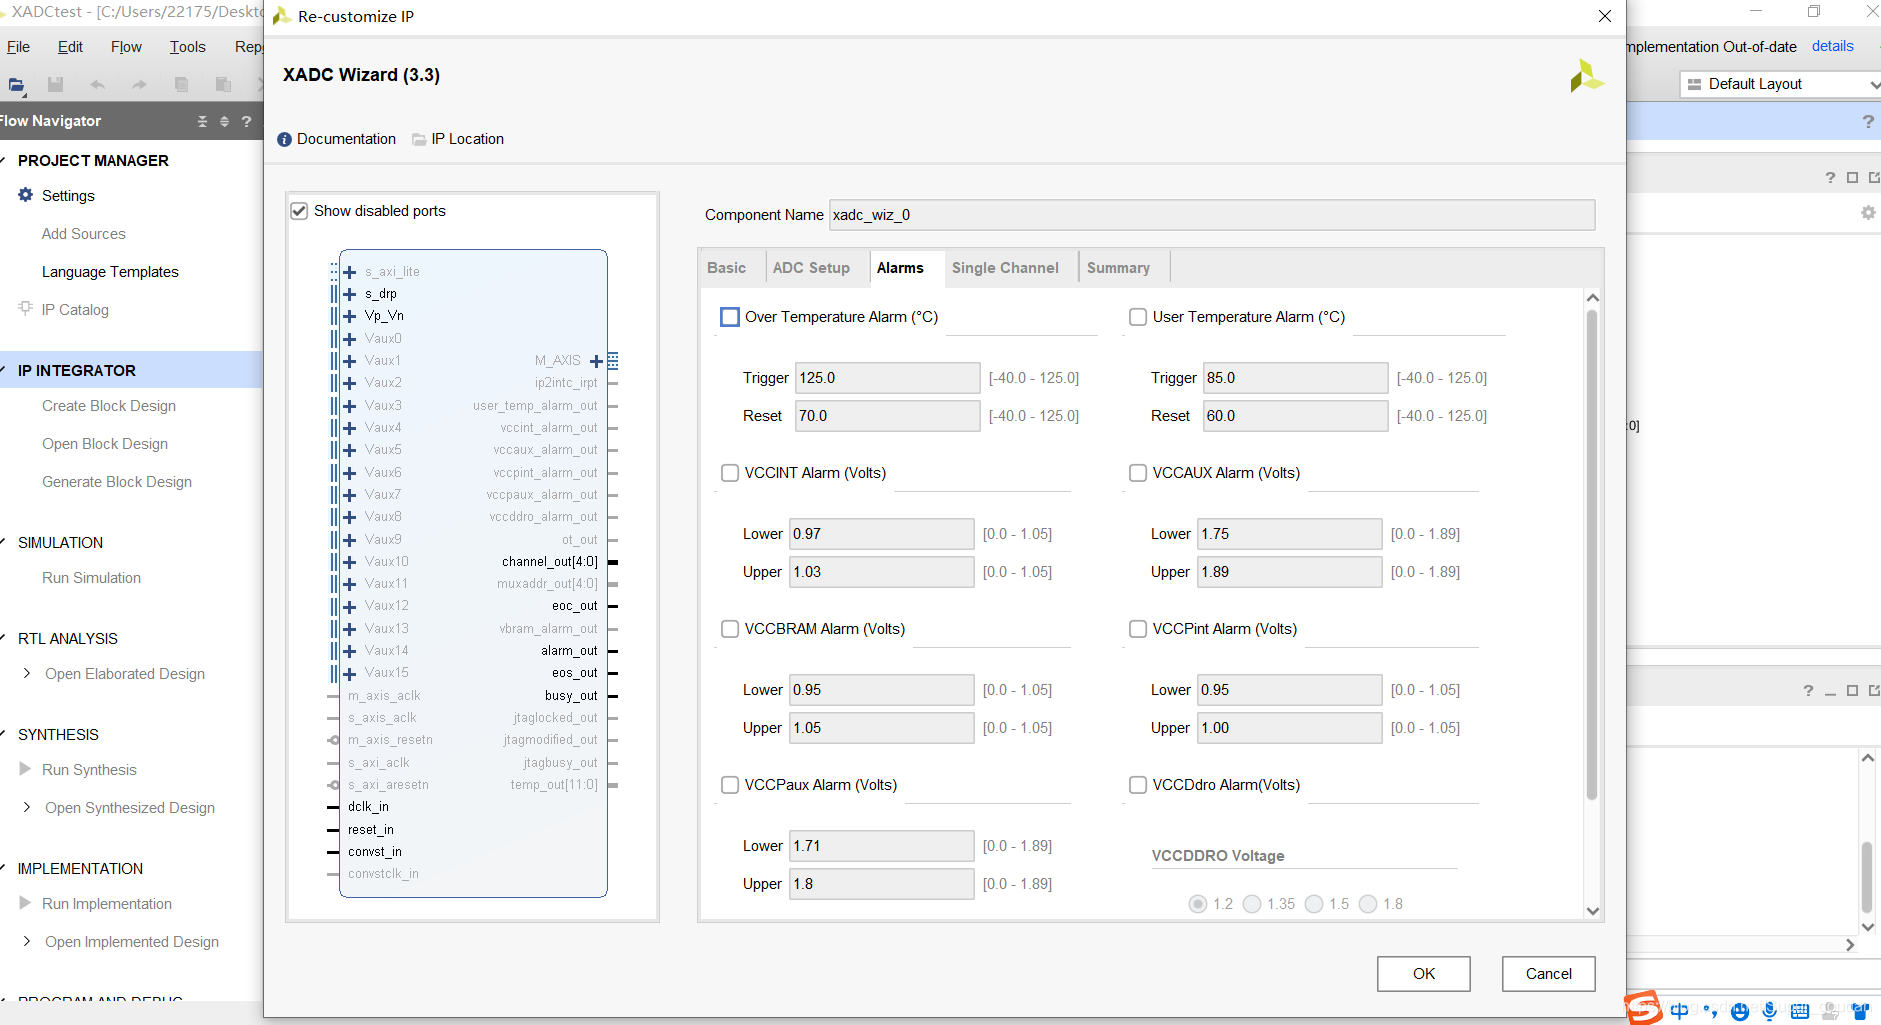Click the Undo arrow in toolbar
1881x1025 pixels.
(x=97, y=85)
